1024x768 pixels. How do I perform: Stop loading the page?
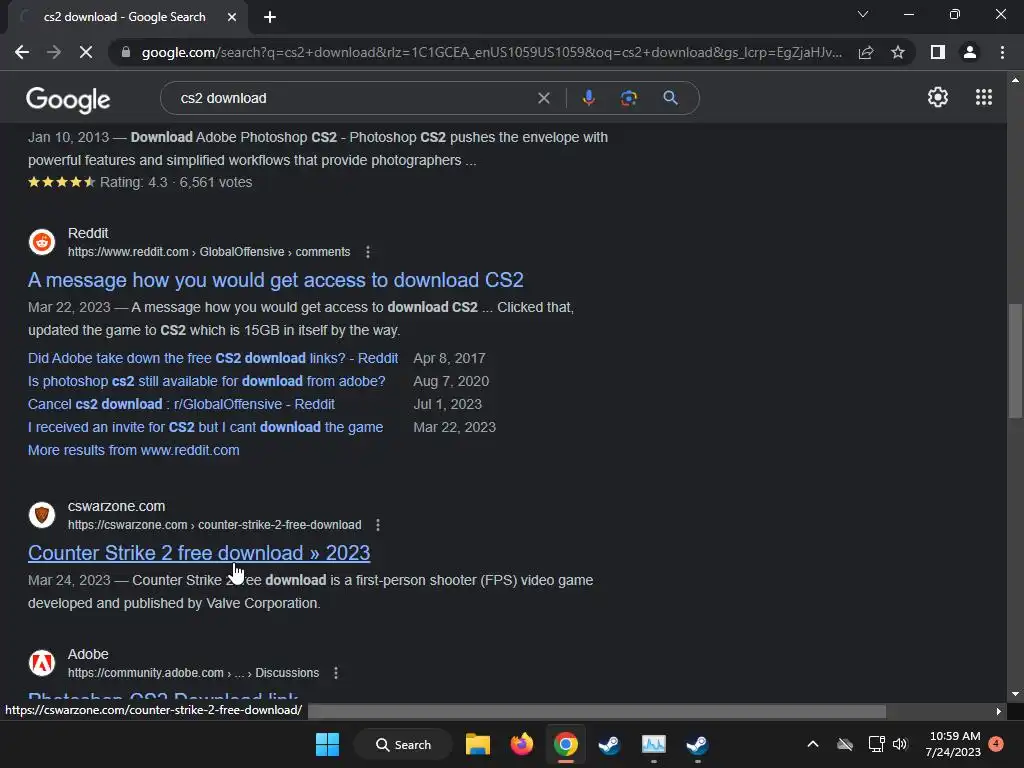pos(86,52)
